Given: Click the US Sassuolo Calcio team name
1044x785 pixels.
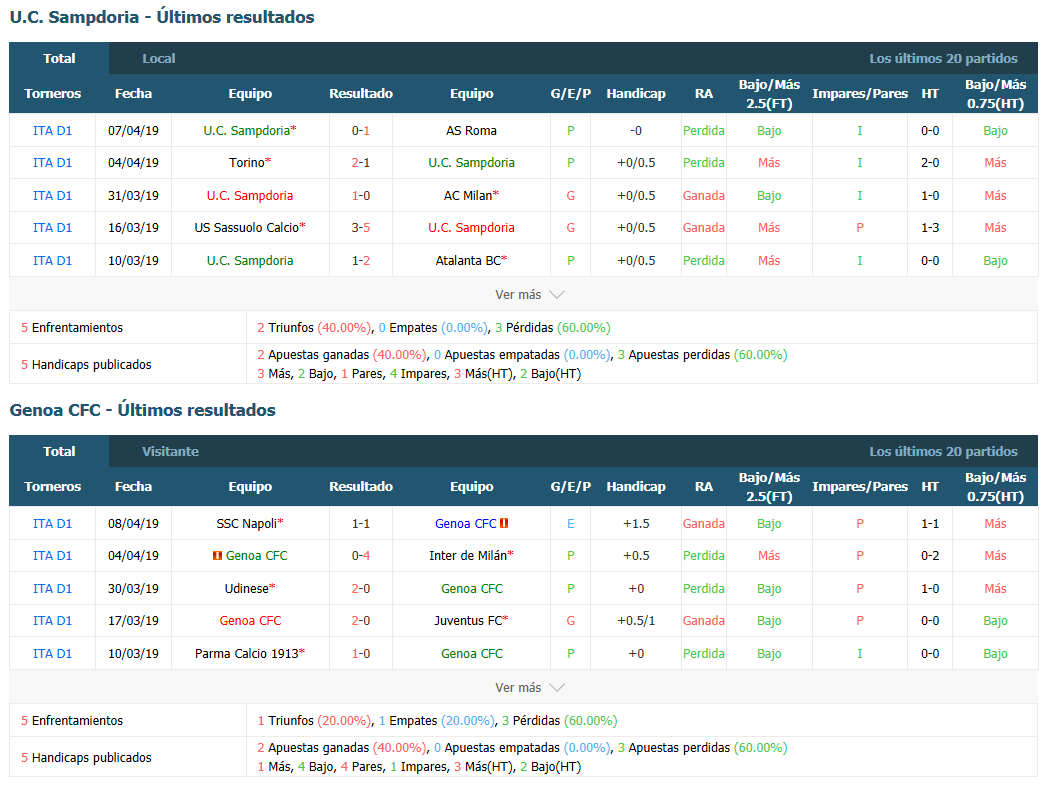Looking at the screenshot, I should (246, 228).
